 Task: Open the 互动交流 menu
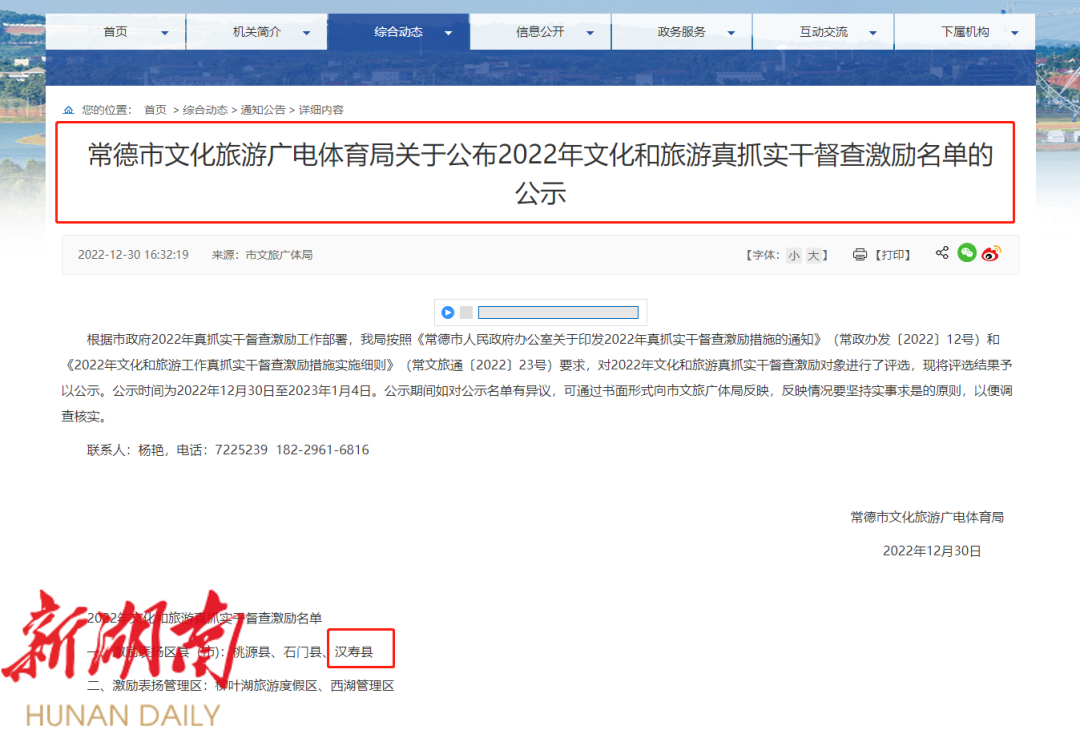click(x=823, y=32)
